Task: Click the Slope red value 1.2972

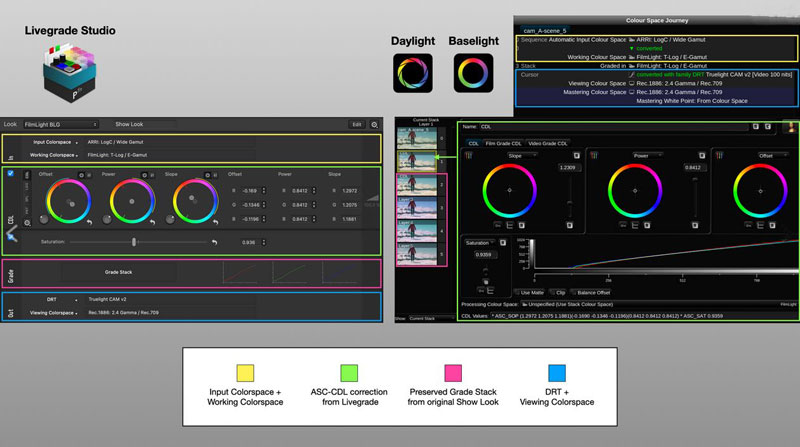Action: [349, 191]
